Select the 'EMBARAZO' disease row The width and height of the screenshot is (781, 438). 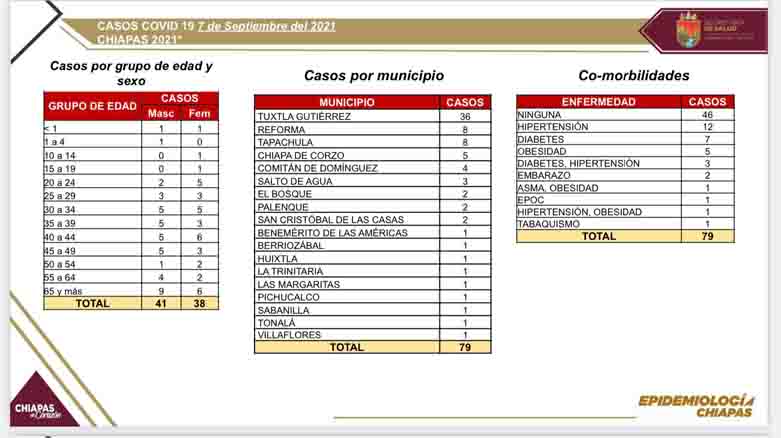625,175
